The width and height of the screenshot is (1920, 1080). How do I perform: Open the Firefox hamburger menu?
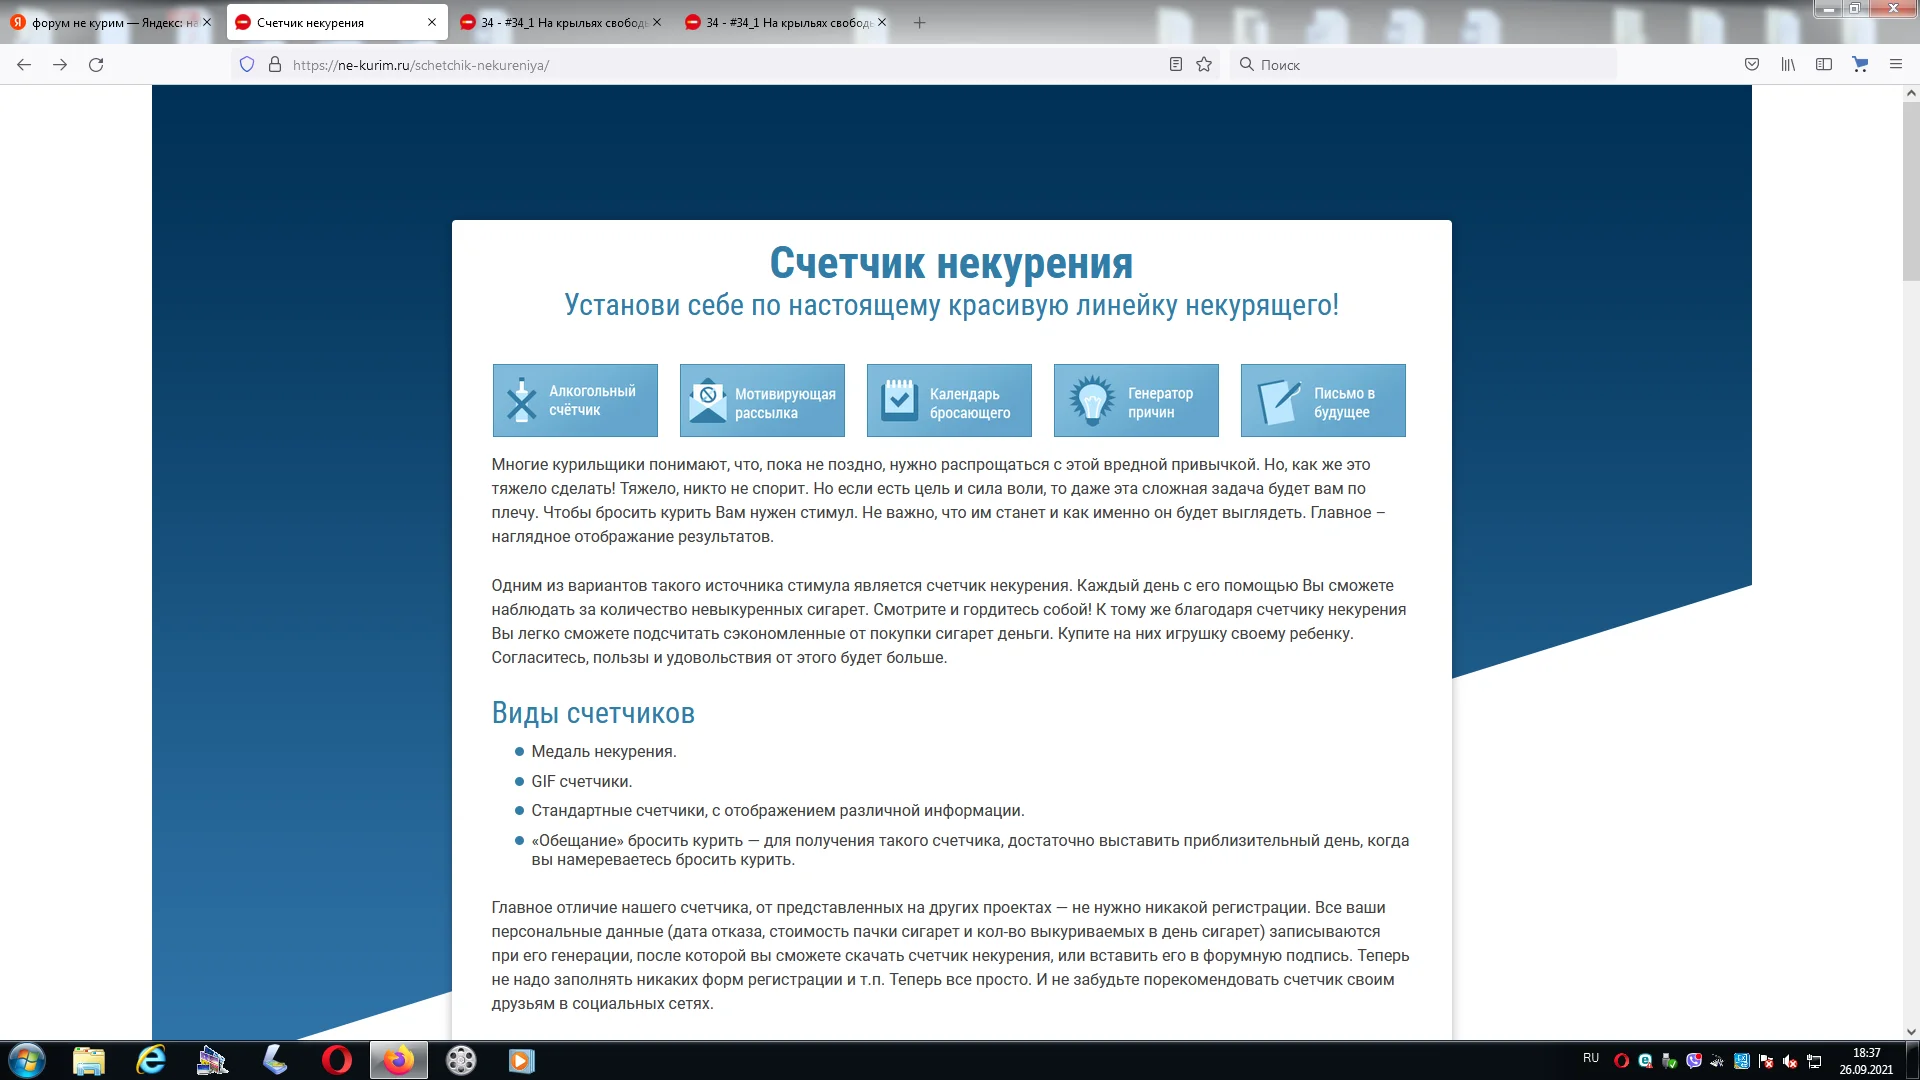1895,65
